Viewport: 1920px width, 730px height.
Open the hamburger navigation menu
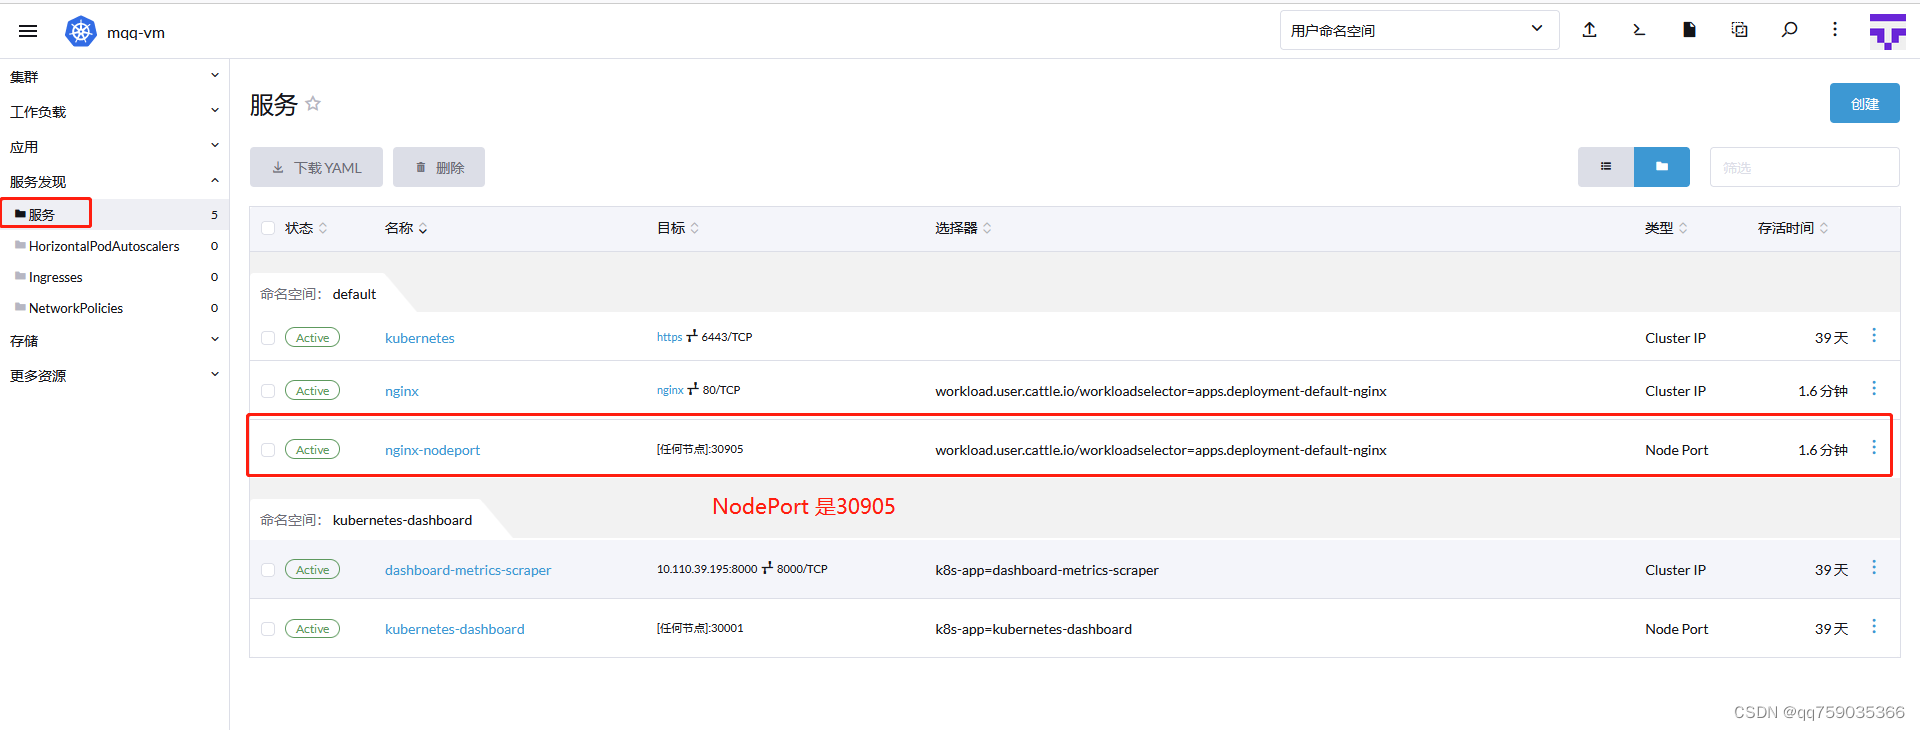coord(28,31)
